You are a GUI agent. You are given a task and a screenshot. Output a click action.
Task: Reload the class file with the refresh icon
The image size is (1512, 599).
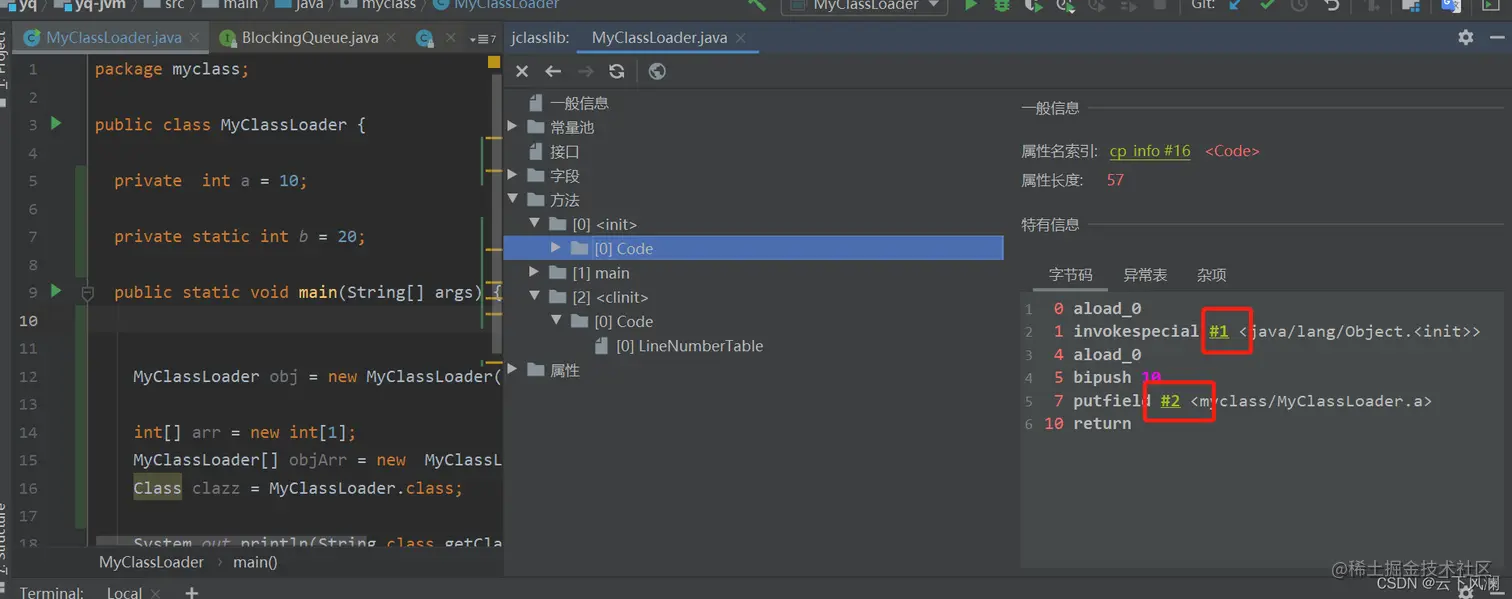[x=617, y=71]
